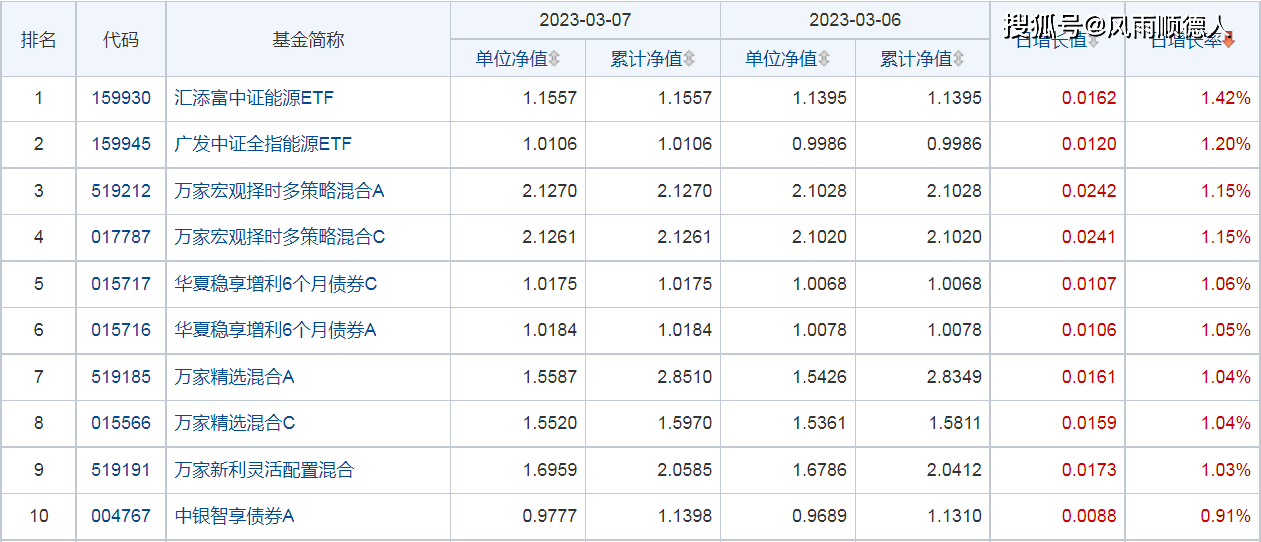The width and height of the screenshot is (1261, 542).
Task: Click the red 日增长率 descending sort arrow
Action: coord(1229,41)
